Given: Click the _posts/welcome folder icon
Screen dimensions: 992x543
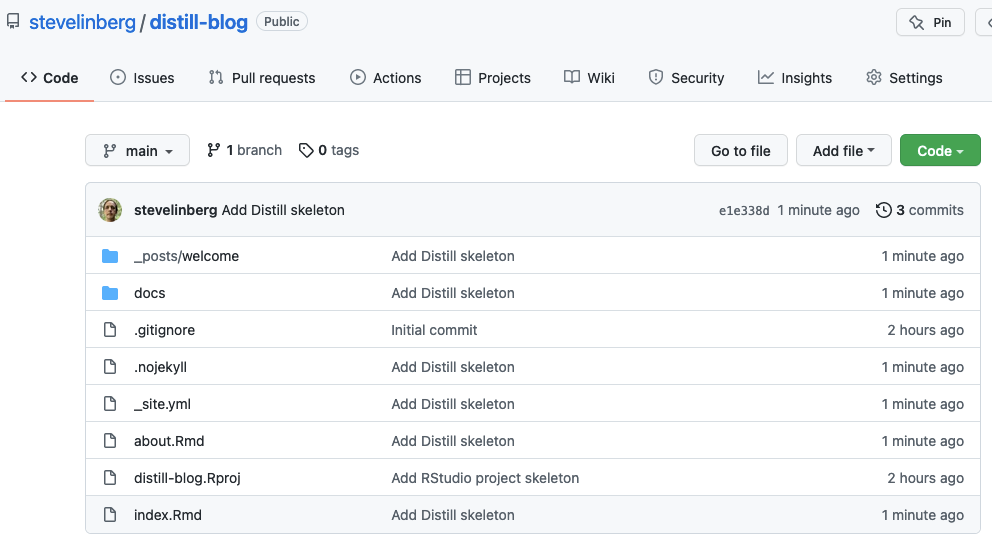Looking at the screenshot, I should click(x=110, y=256).
